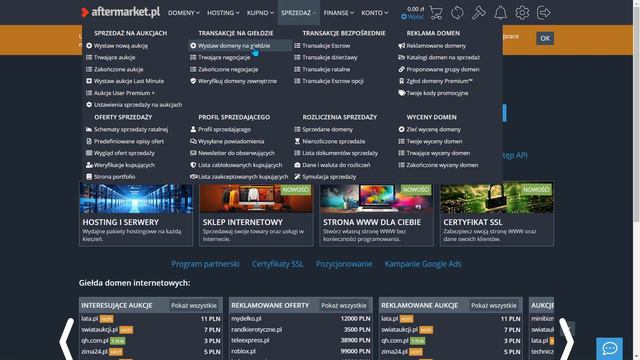Screen dimensions: 640x360
Task: Open the Hosting i serwery card
Action: click(x=136, y=214)
